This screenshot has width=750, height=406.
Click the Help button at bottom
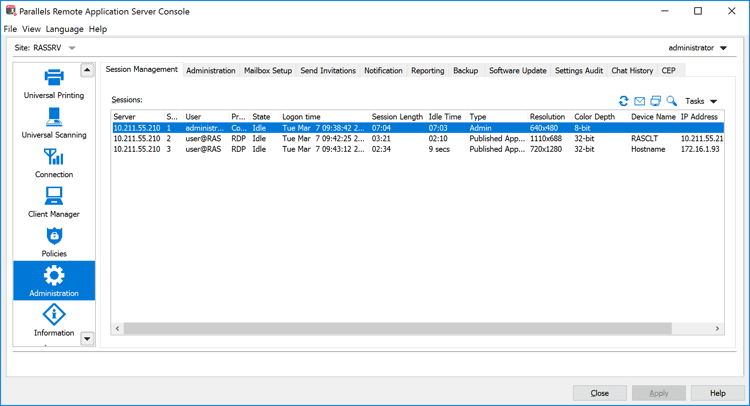pyautogui.click(x=717, y=393)
